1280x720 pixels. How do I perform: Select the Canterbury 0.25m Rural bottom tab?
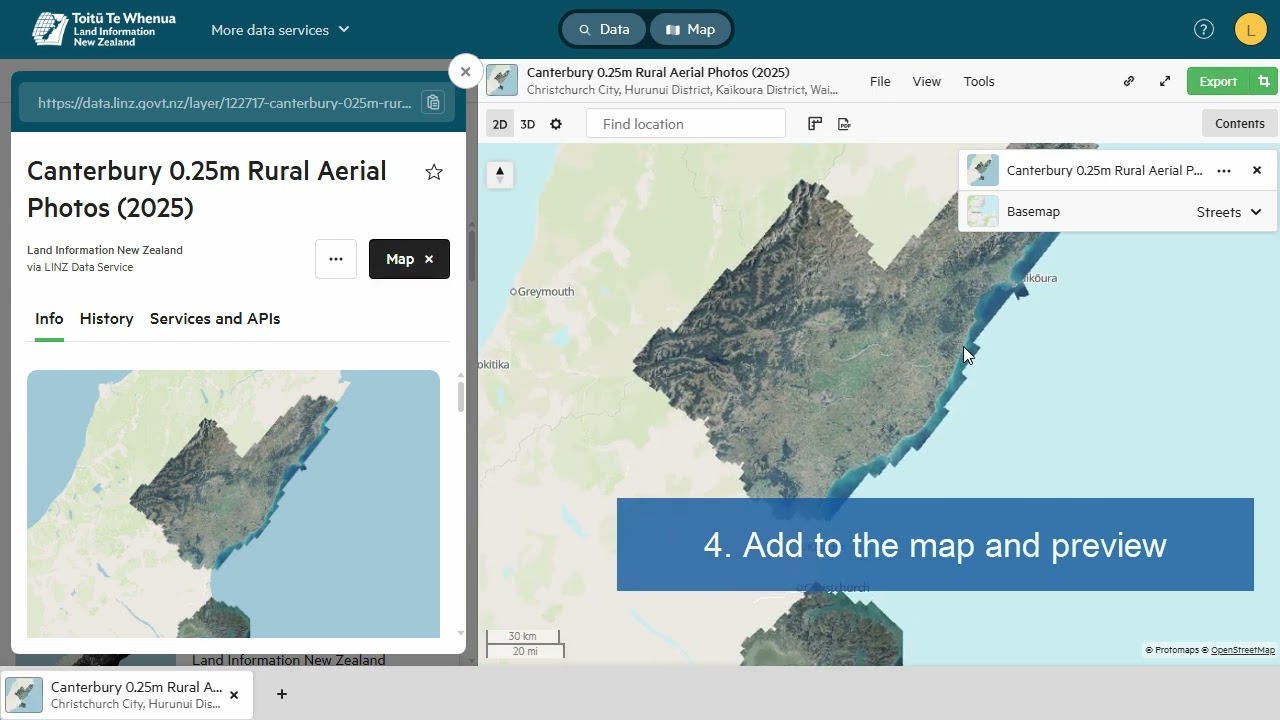[x=127, y=695]
